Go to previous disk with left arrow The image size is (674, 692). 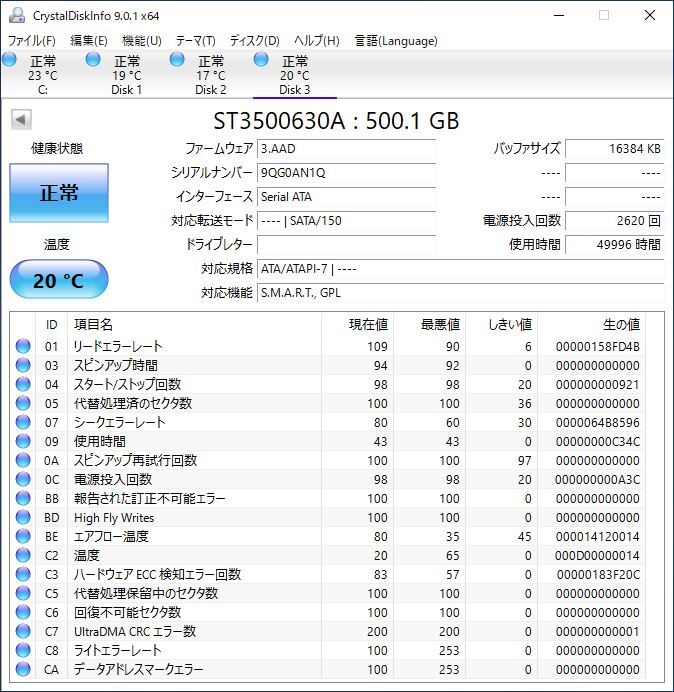[x=21, y=120]
